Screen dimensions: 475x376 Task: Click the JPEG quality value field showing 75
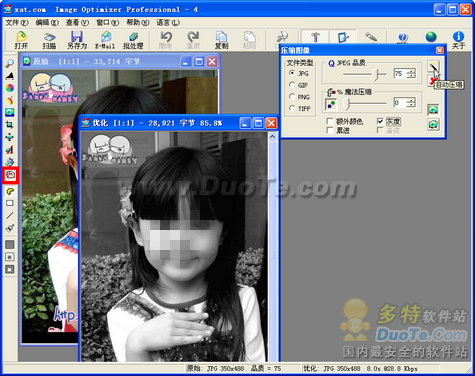click(x=401, y=74)
